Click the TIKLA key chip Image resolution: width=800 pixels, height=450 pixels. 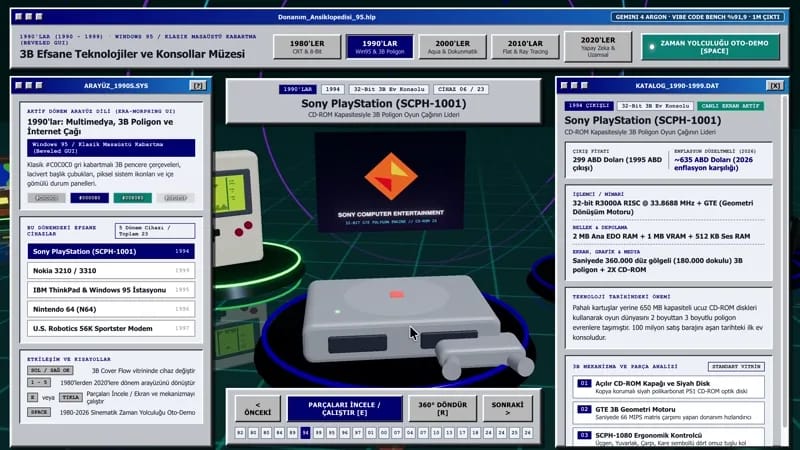point(71,397)
